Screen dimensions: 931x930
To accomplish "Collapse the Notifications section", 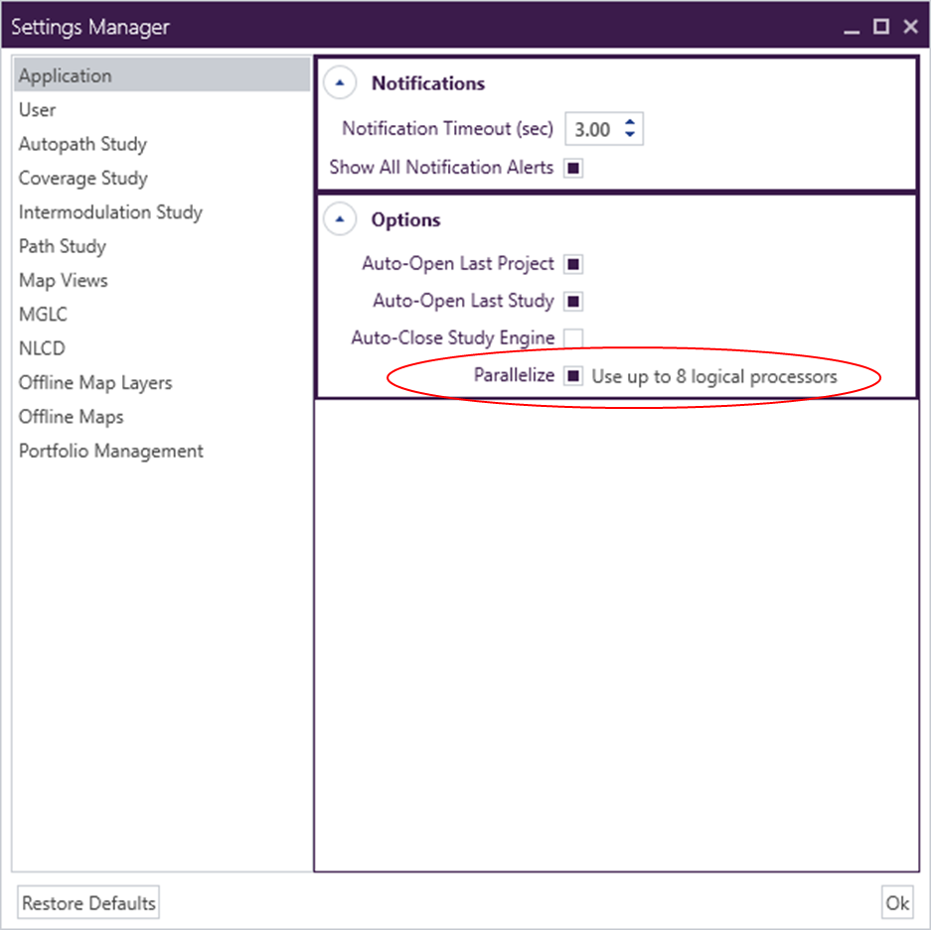I will 341,84.
